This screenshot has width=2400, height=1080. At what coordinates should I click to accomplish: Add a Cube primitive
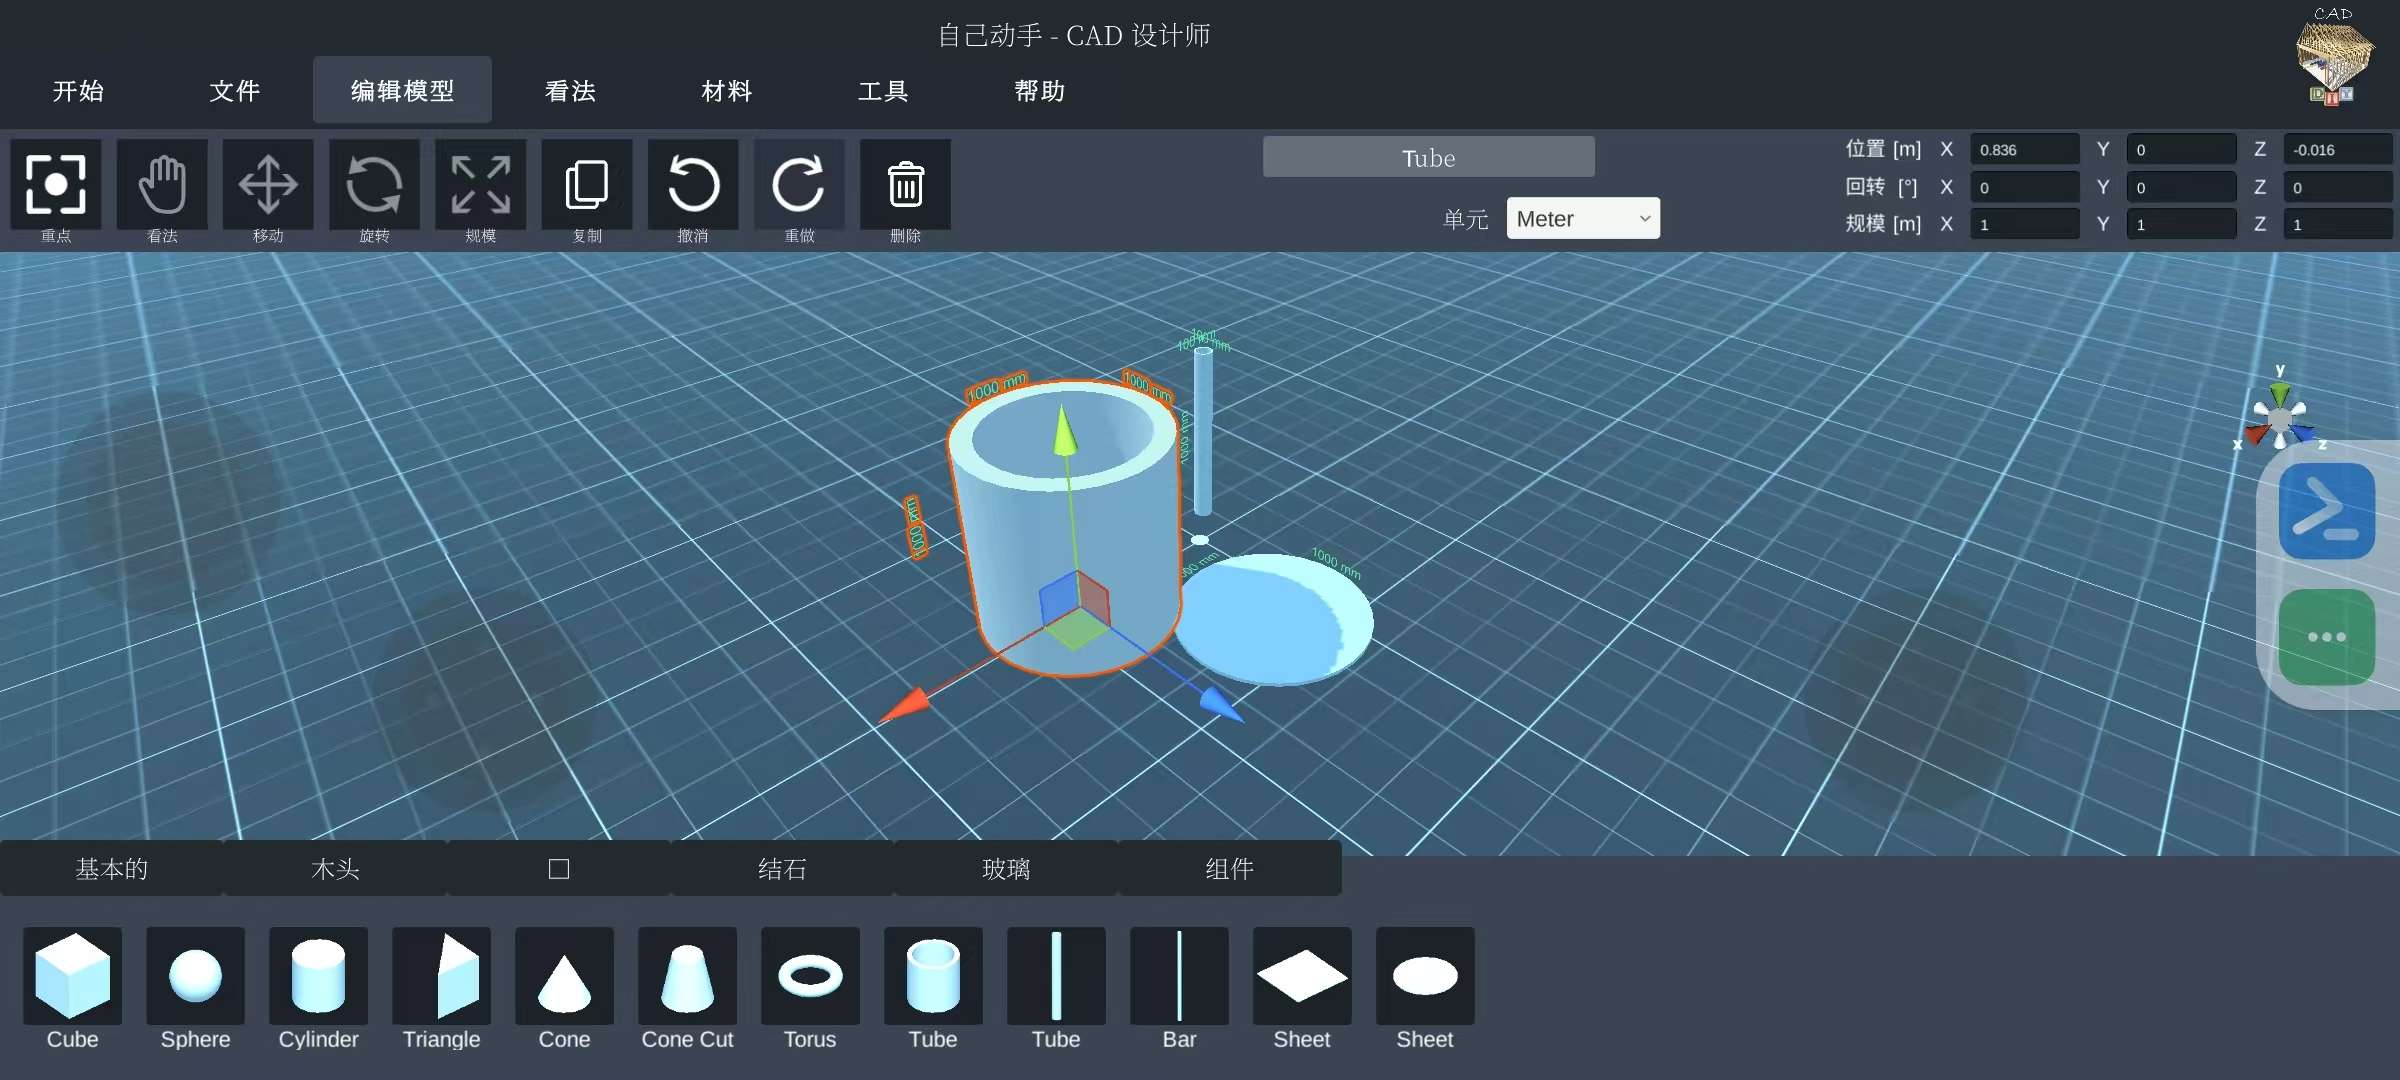point(72,976)
